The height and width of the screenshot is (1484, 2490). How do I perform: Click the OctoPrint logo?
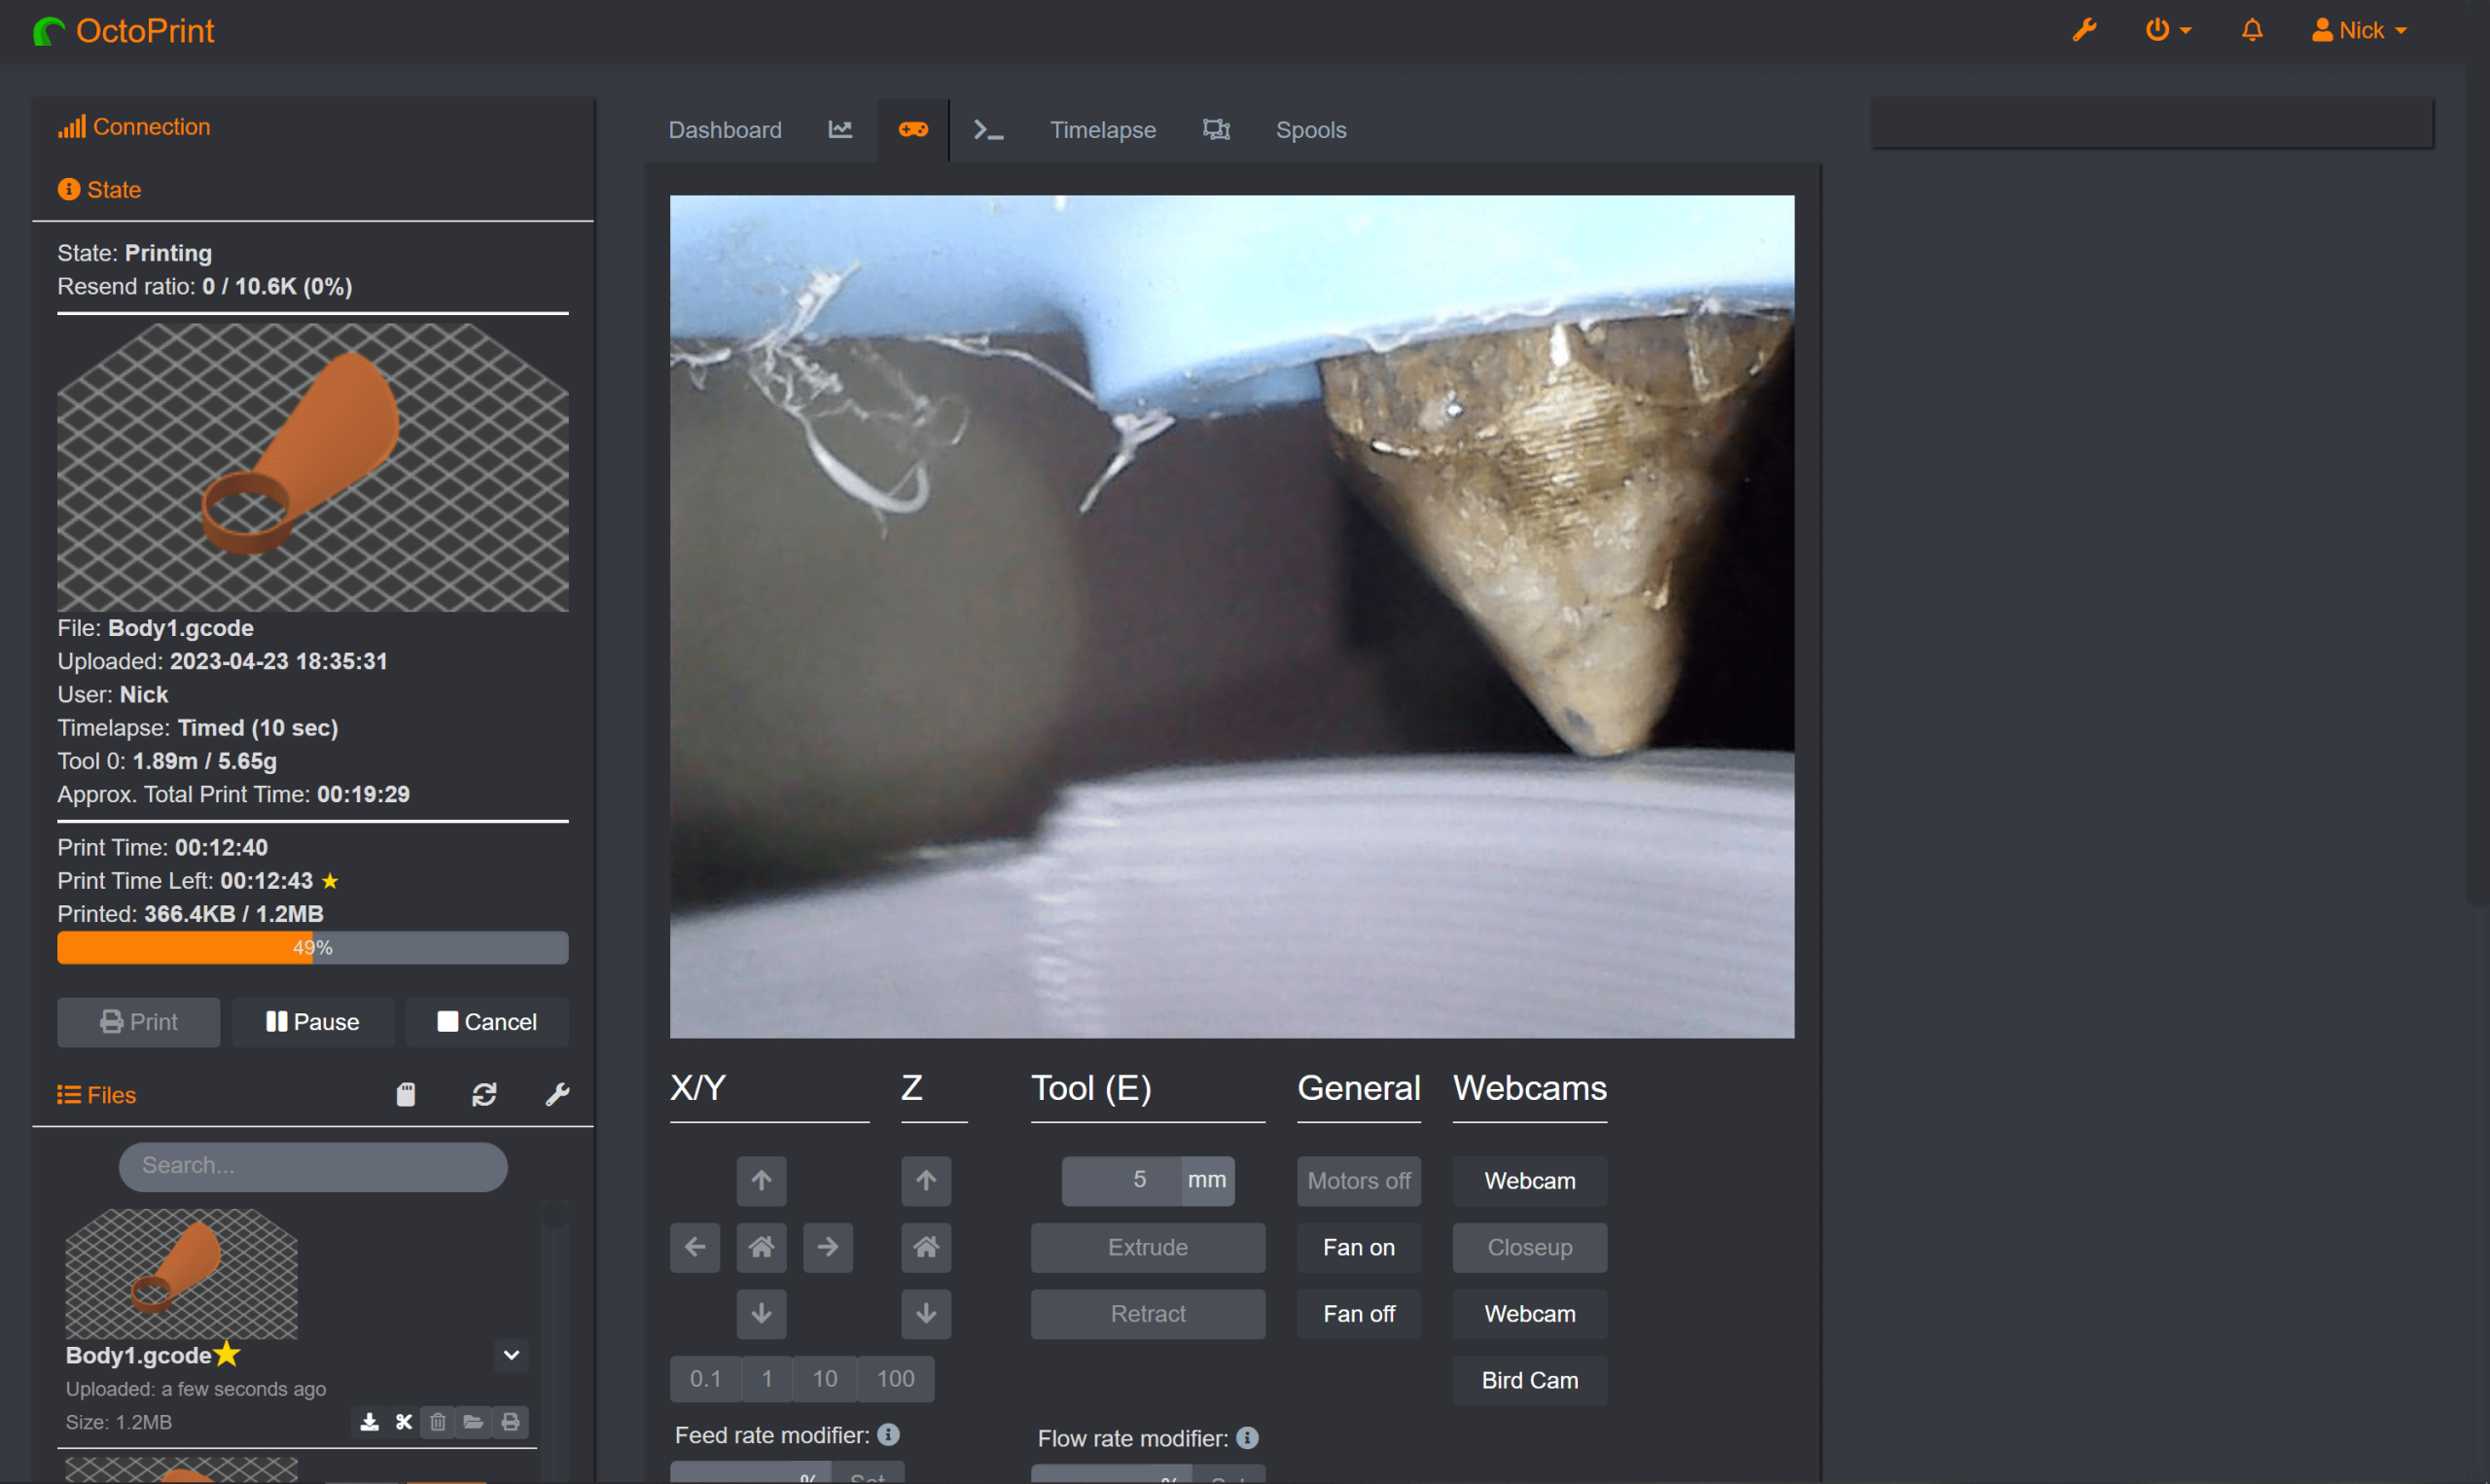(x=124, y=31)
